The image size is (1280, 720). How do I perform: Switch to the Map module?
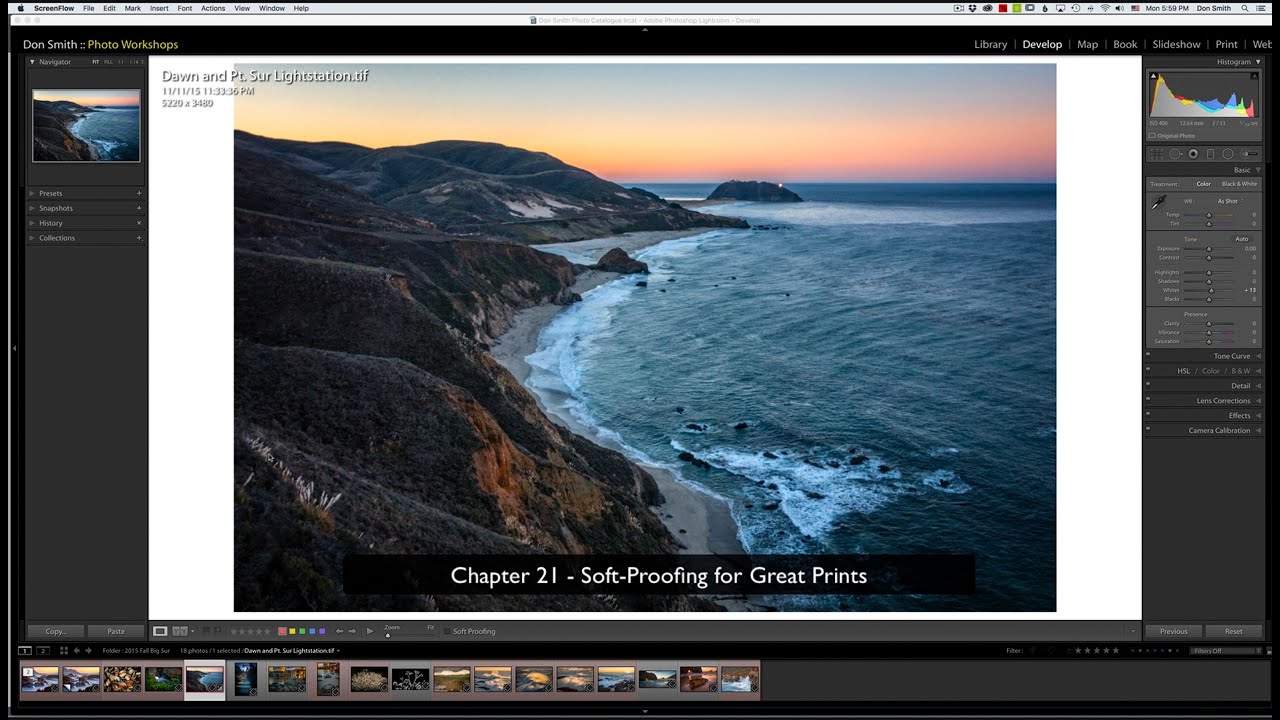click(1088, 44)
